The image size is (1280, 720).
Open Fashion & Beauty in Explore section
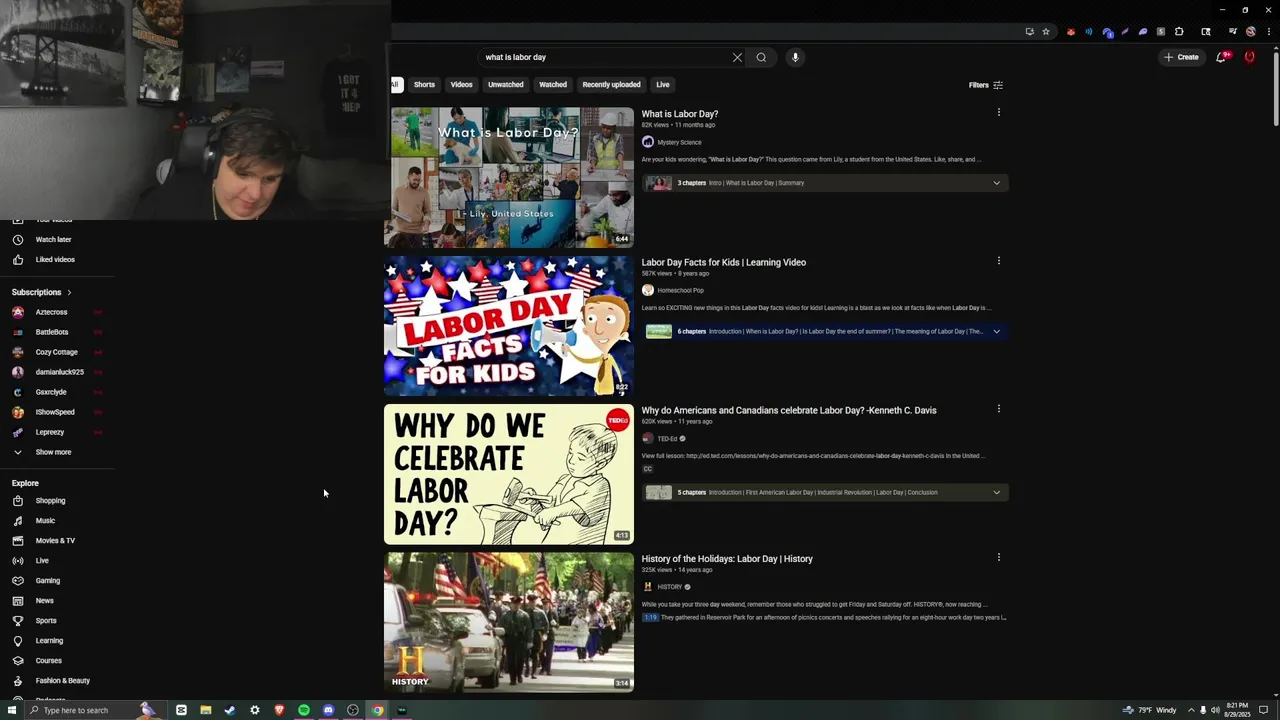pyautogui.click(x=62, y=681)
